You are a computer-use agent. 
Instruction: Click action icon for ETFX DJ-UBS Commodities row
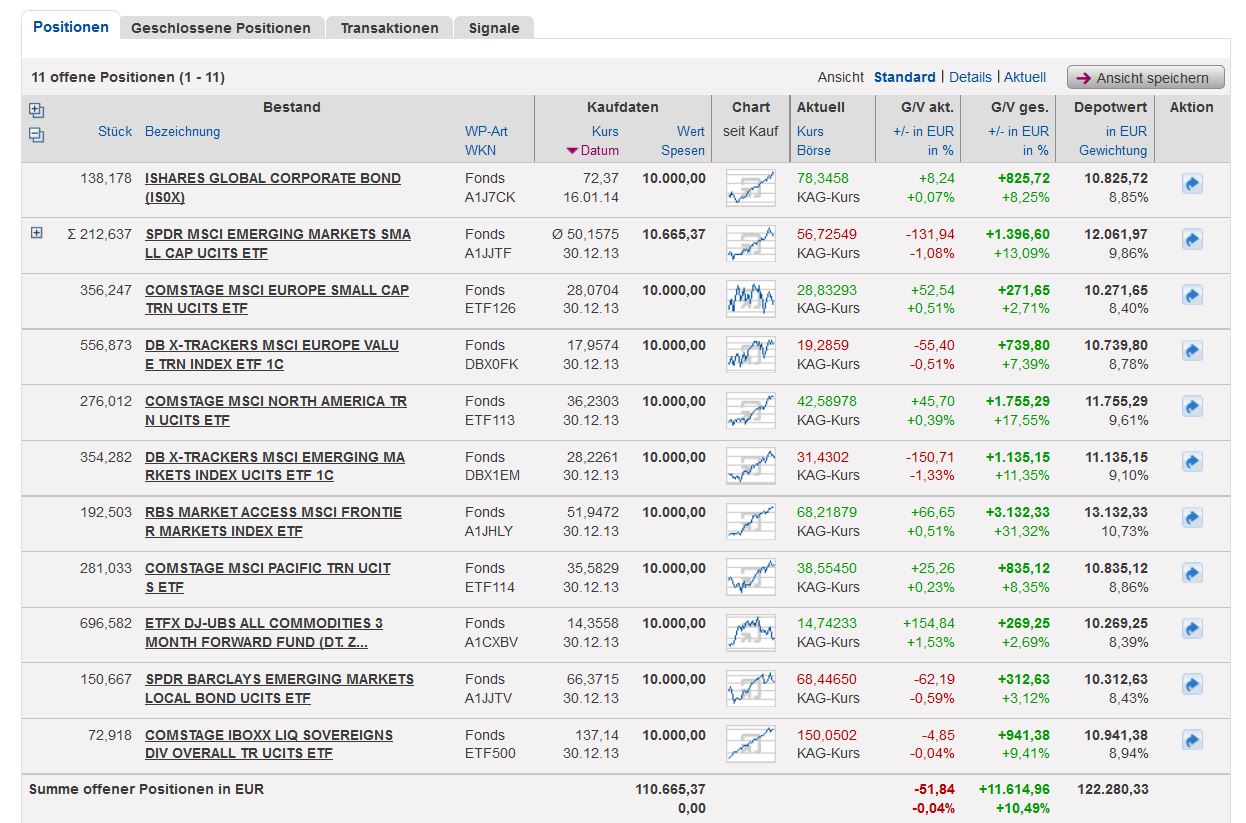pos(1192,629)
